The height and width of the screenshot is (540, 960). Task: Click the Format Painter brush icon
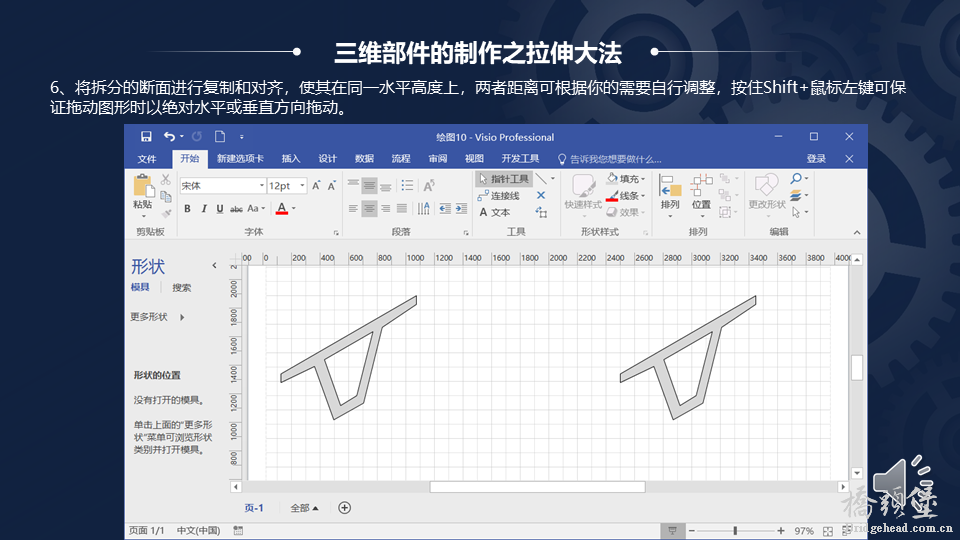[x=165, y=213]
